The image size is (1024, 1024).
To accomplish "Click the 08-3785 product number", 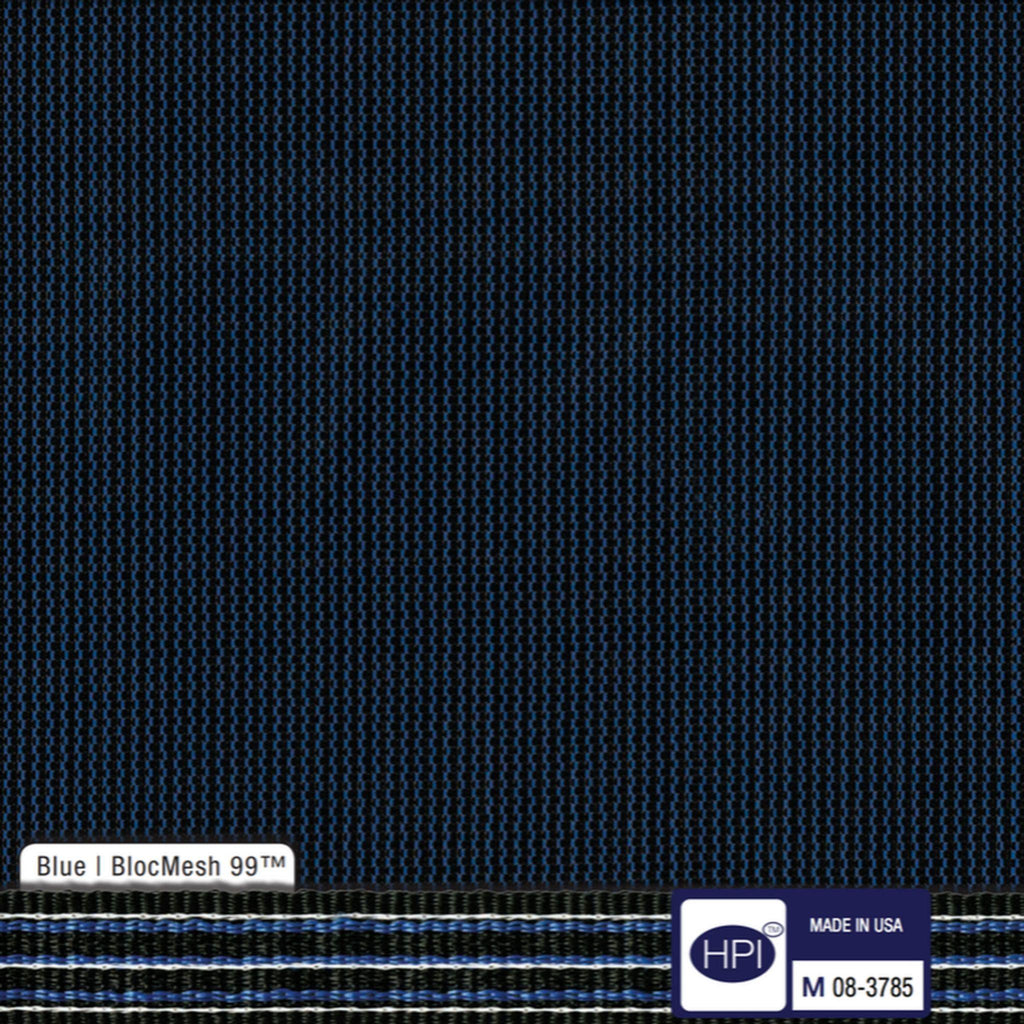I will 873,988.
